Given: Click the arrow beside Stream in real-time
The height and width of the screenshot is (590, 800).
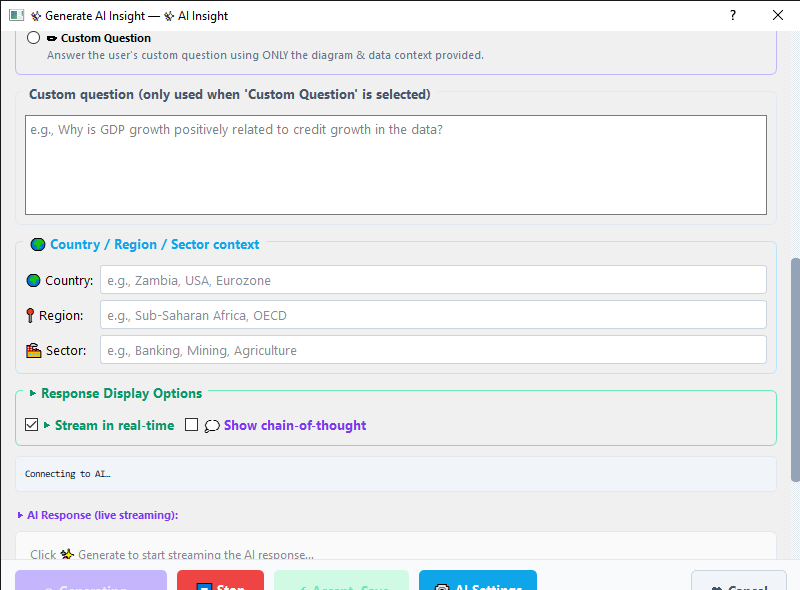Looking at the screenshot, I should point(47,425).
